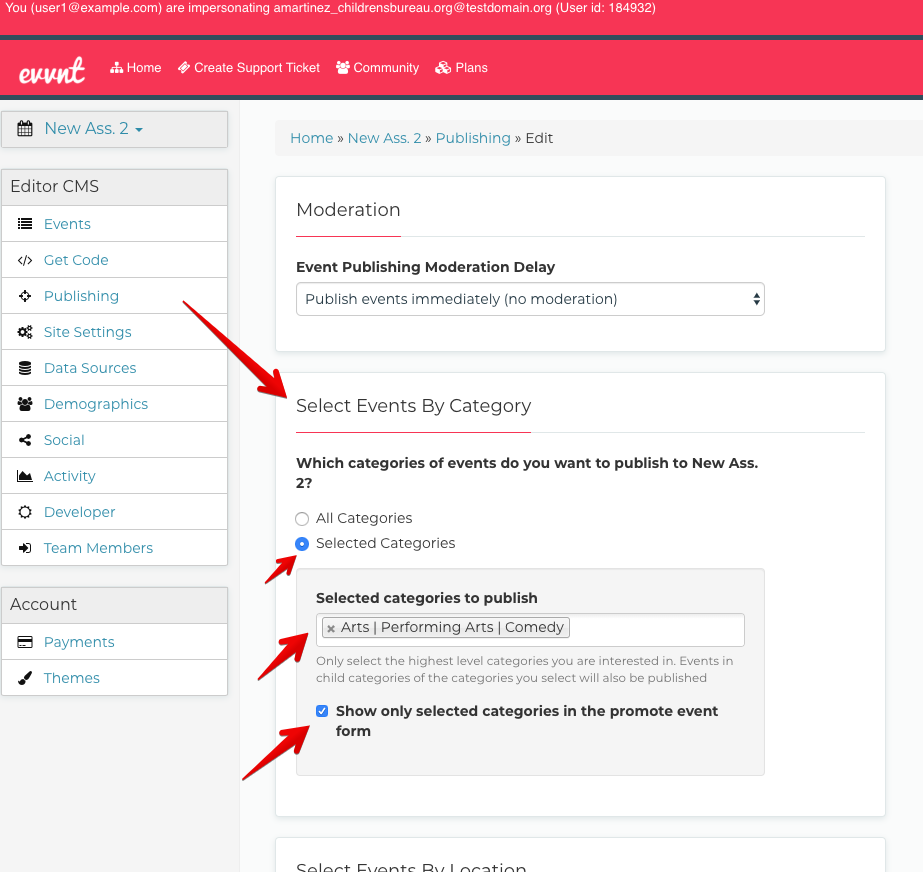The image size is (923, 872).
Task: Click the ticket icon beside Create Support Ticket
Action: point(184,68)
